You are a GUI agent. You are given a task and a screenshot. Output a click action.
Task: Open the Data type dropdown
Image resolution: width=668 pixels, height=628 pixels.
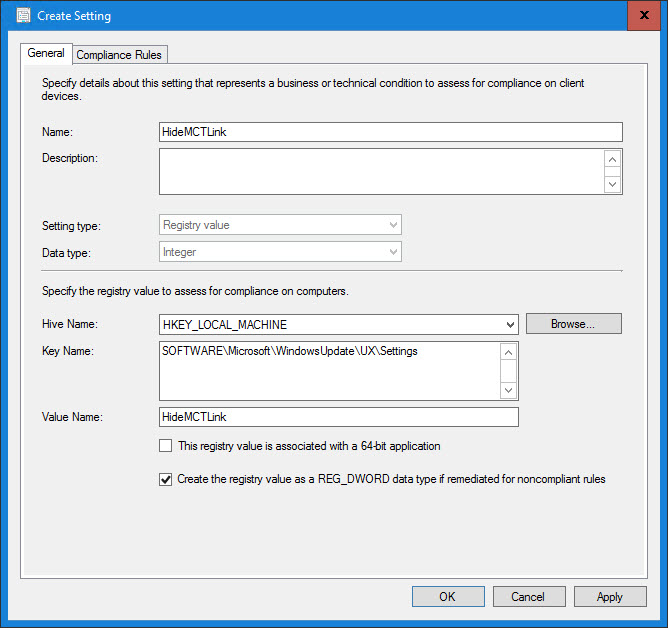(x=280, y=253)
